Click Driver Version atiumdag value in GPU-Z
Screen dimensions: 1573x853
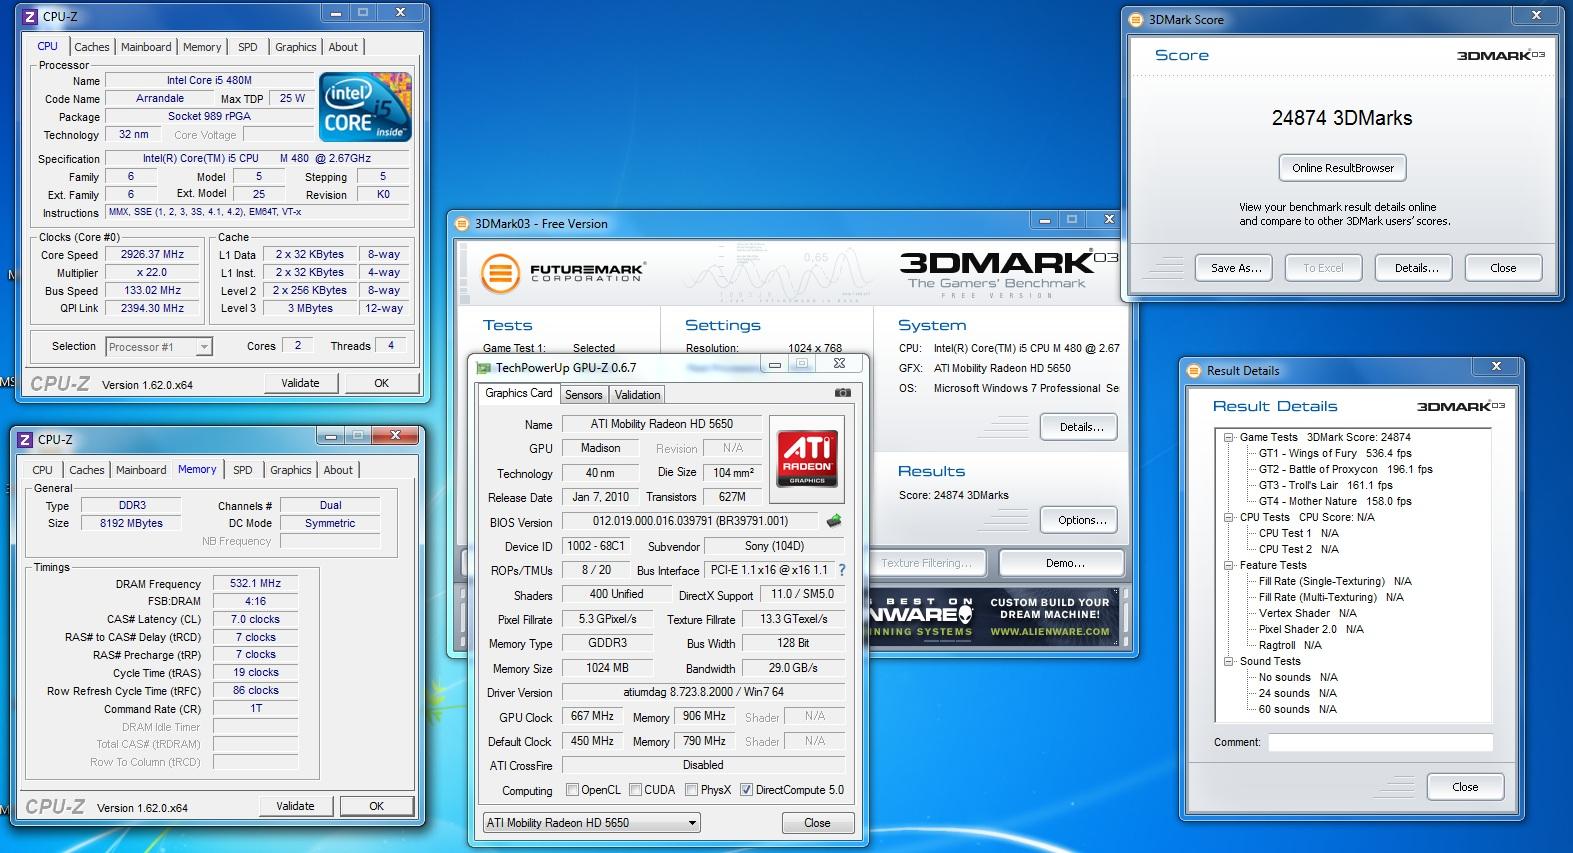pyautogui.click(x=703, y=692)
